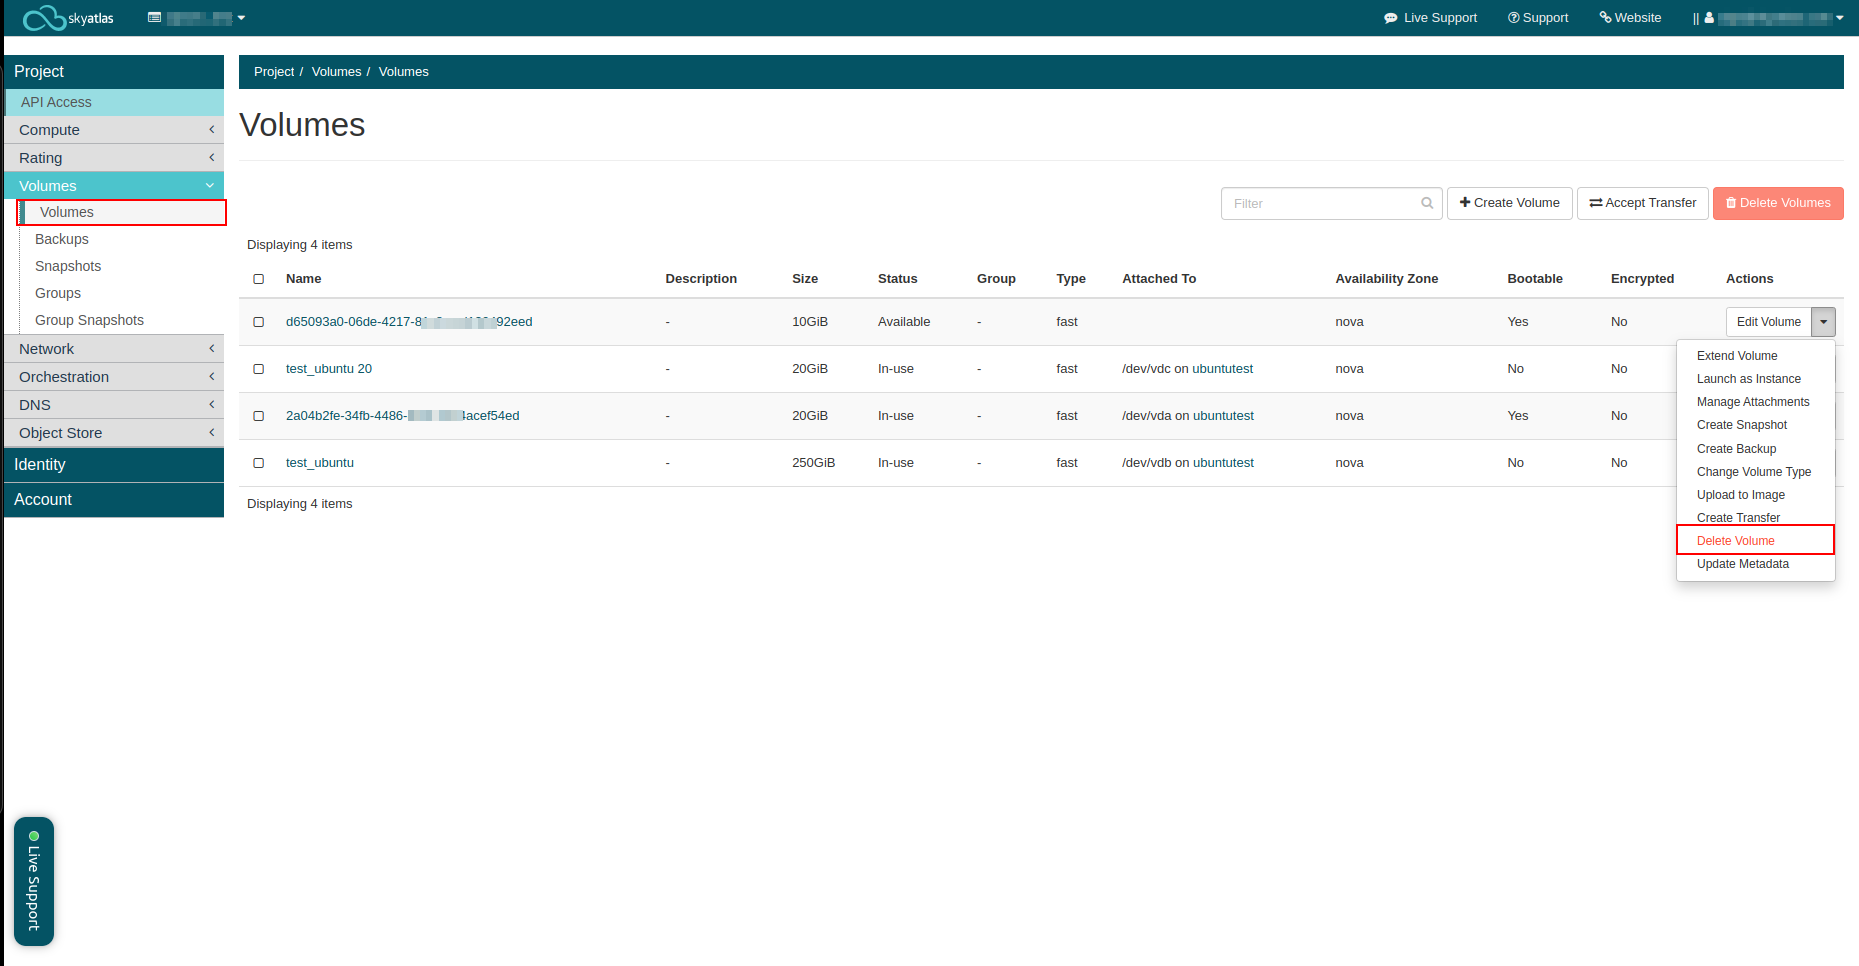Screen dimensions: 1859x966
Task: Click the Create Volume button
Action: (1509, 203)
